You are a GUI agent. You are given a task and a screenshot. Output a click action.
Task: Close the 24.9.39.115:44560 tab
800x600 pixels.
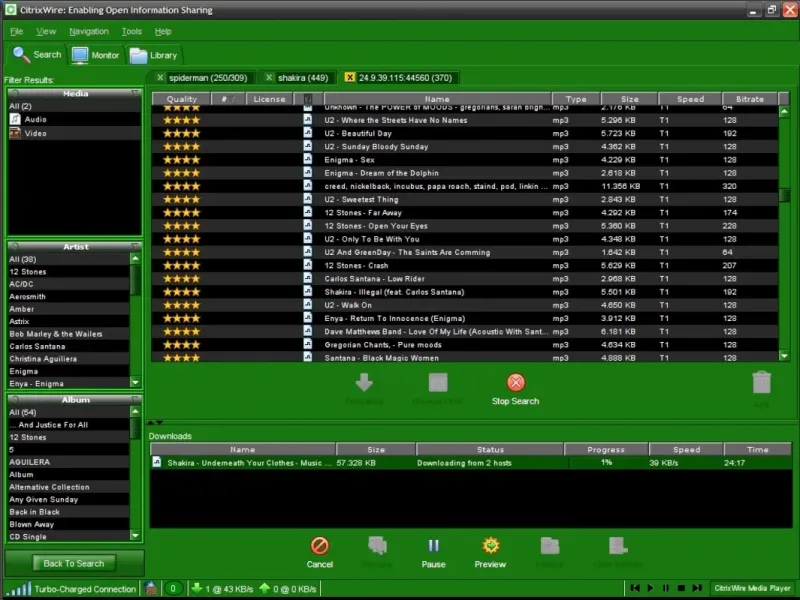click(x=349, y=78)
